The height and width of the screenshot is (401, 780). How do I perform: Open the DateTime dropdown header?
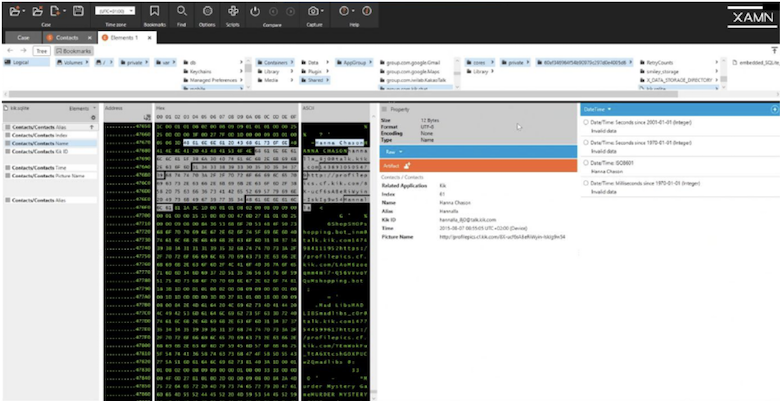point(597,109)
